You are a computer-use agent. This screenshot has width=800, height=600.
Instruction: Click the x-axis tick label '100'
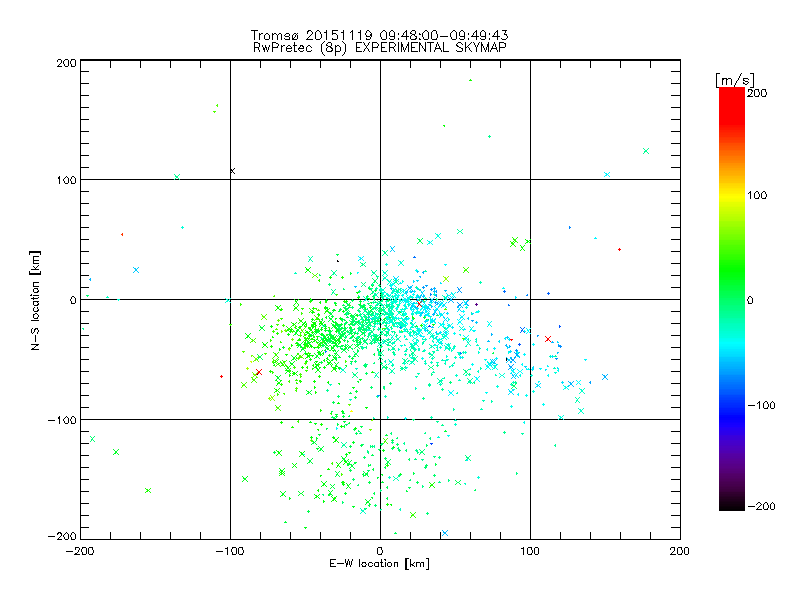(x=530, y=552)
